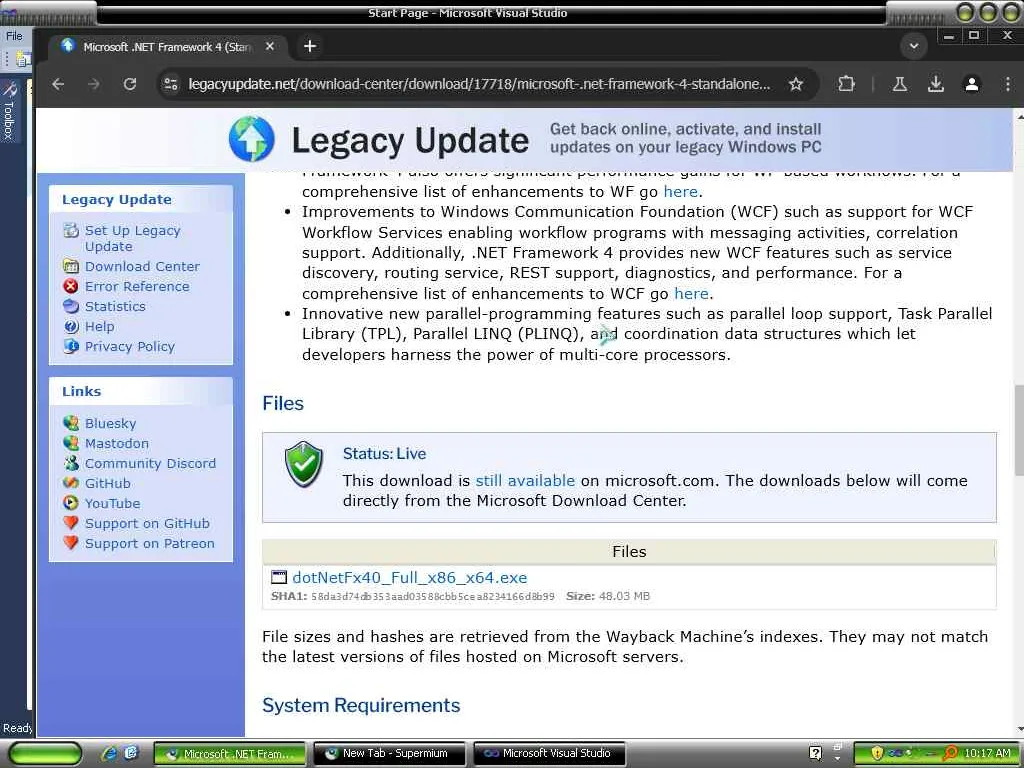Open Support on Patreon link
The width and height of the screenshot is (1024, 768).
[x=150, y=543]
